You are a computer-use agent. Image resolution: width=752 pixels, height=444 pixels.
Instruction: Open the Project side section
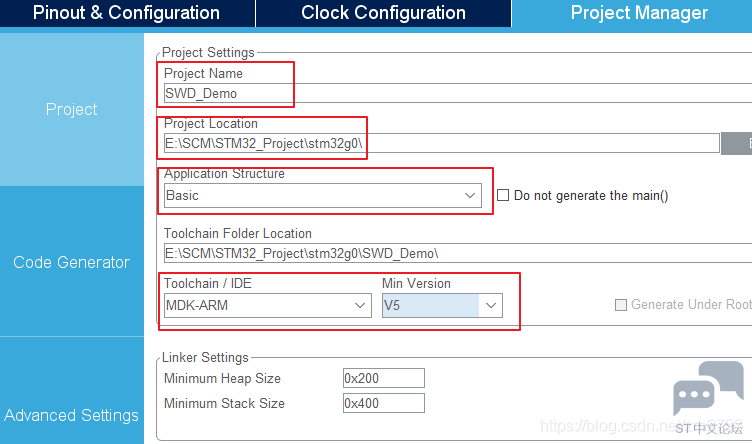(x=71, y=109)
